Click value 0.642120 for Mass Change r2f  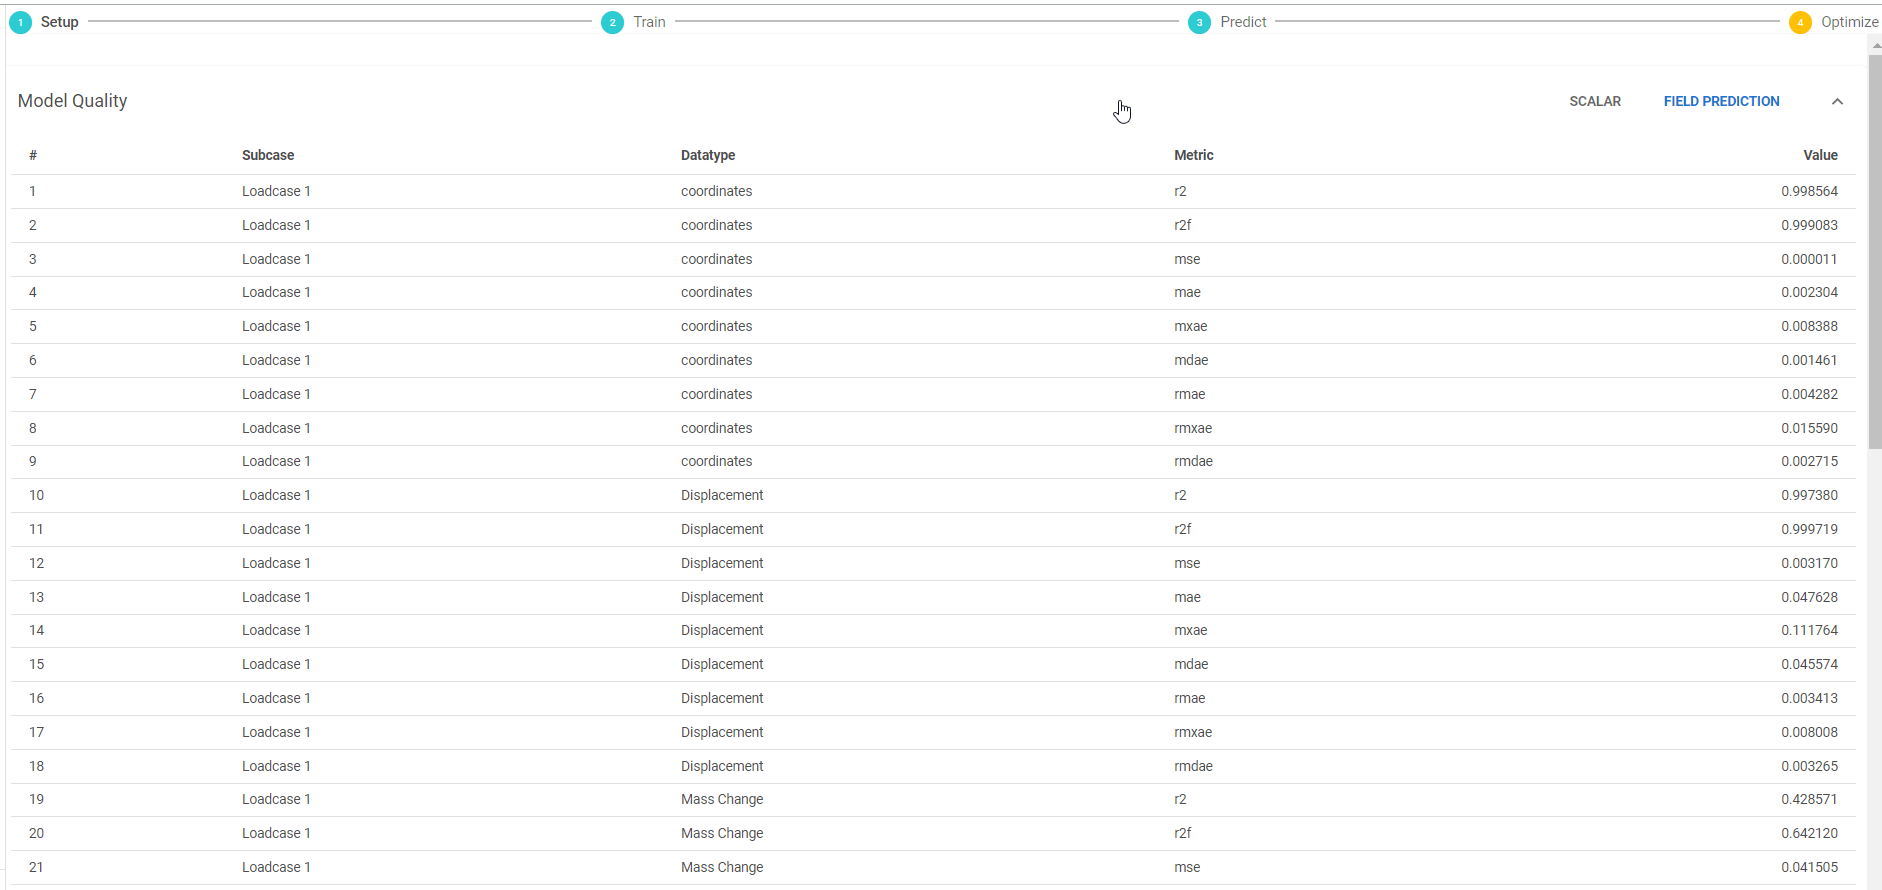(x=1809, y=833)
